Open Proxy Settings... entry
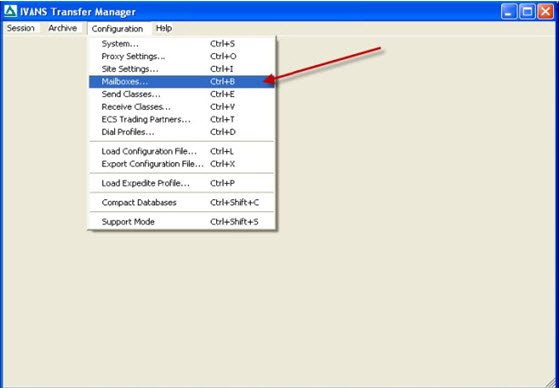 pos(182,56)
